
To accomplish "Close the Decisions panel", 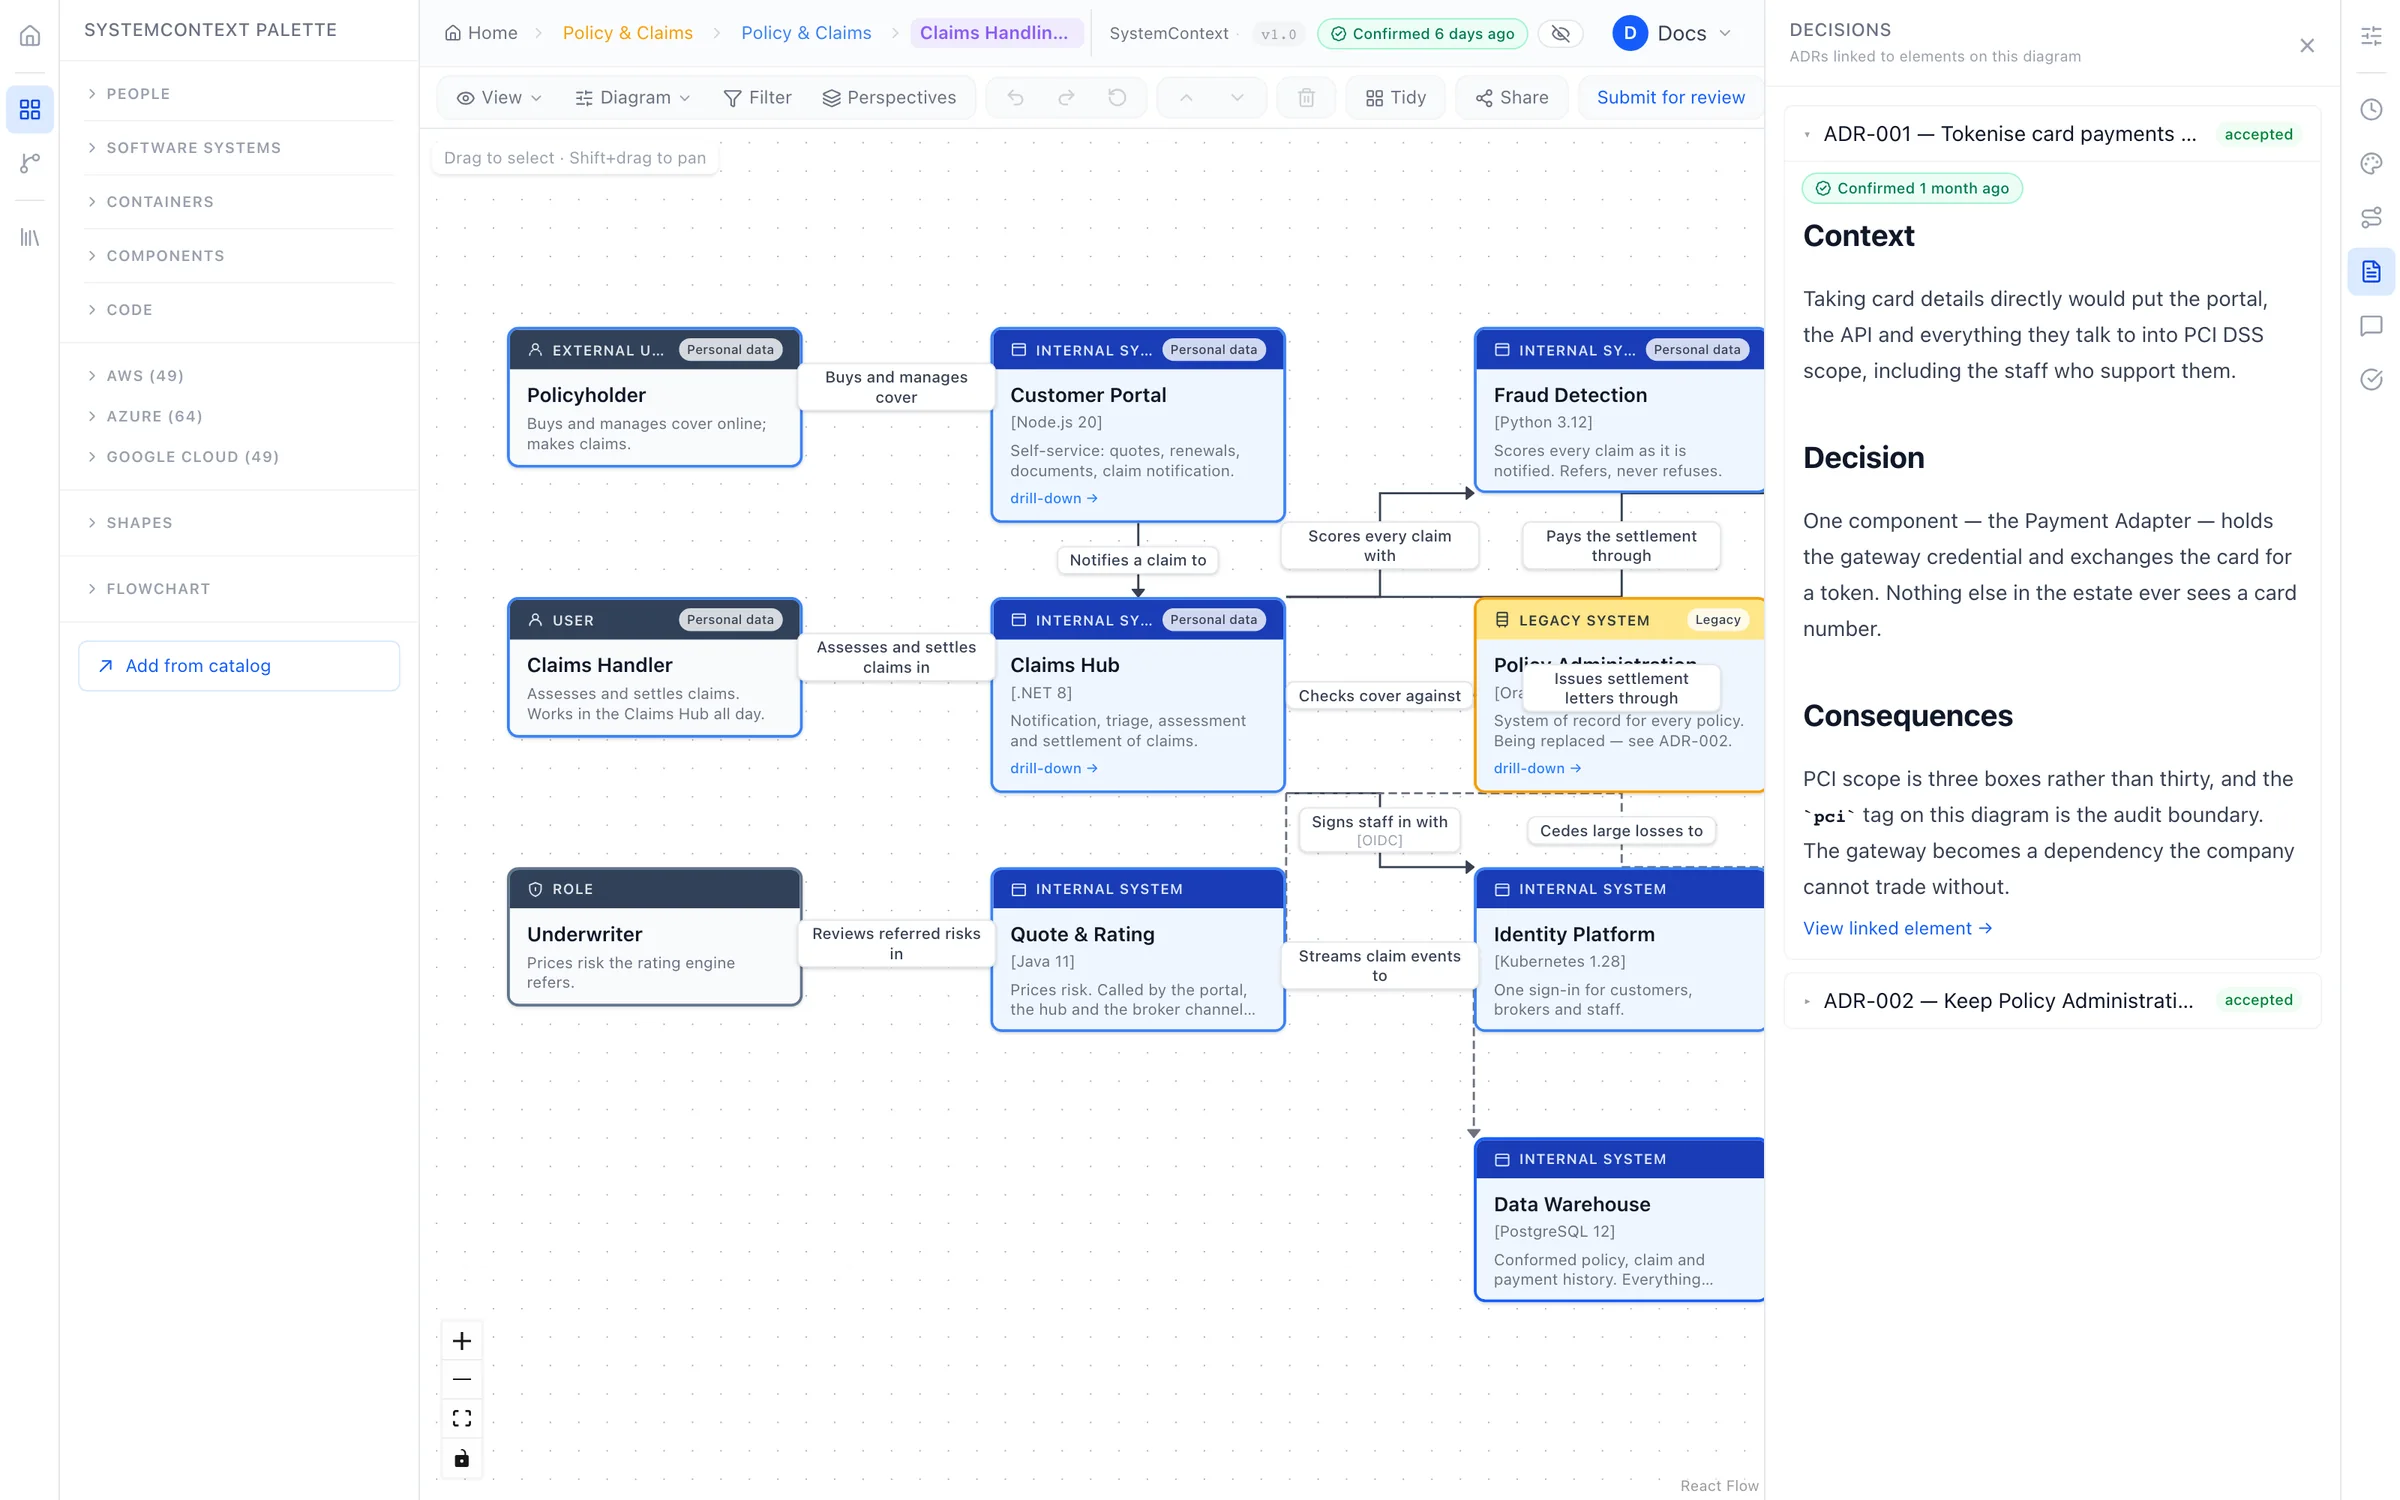I will [2307, 45].
